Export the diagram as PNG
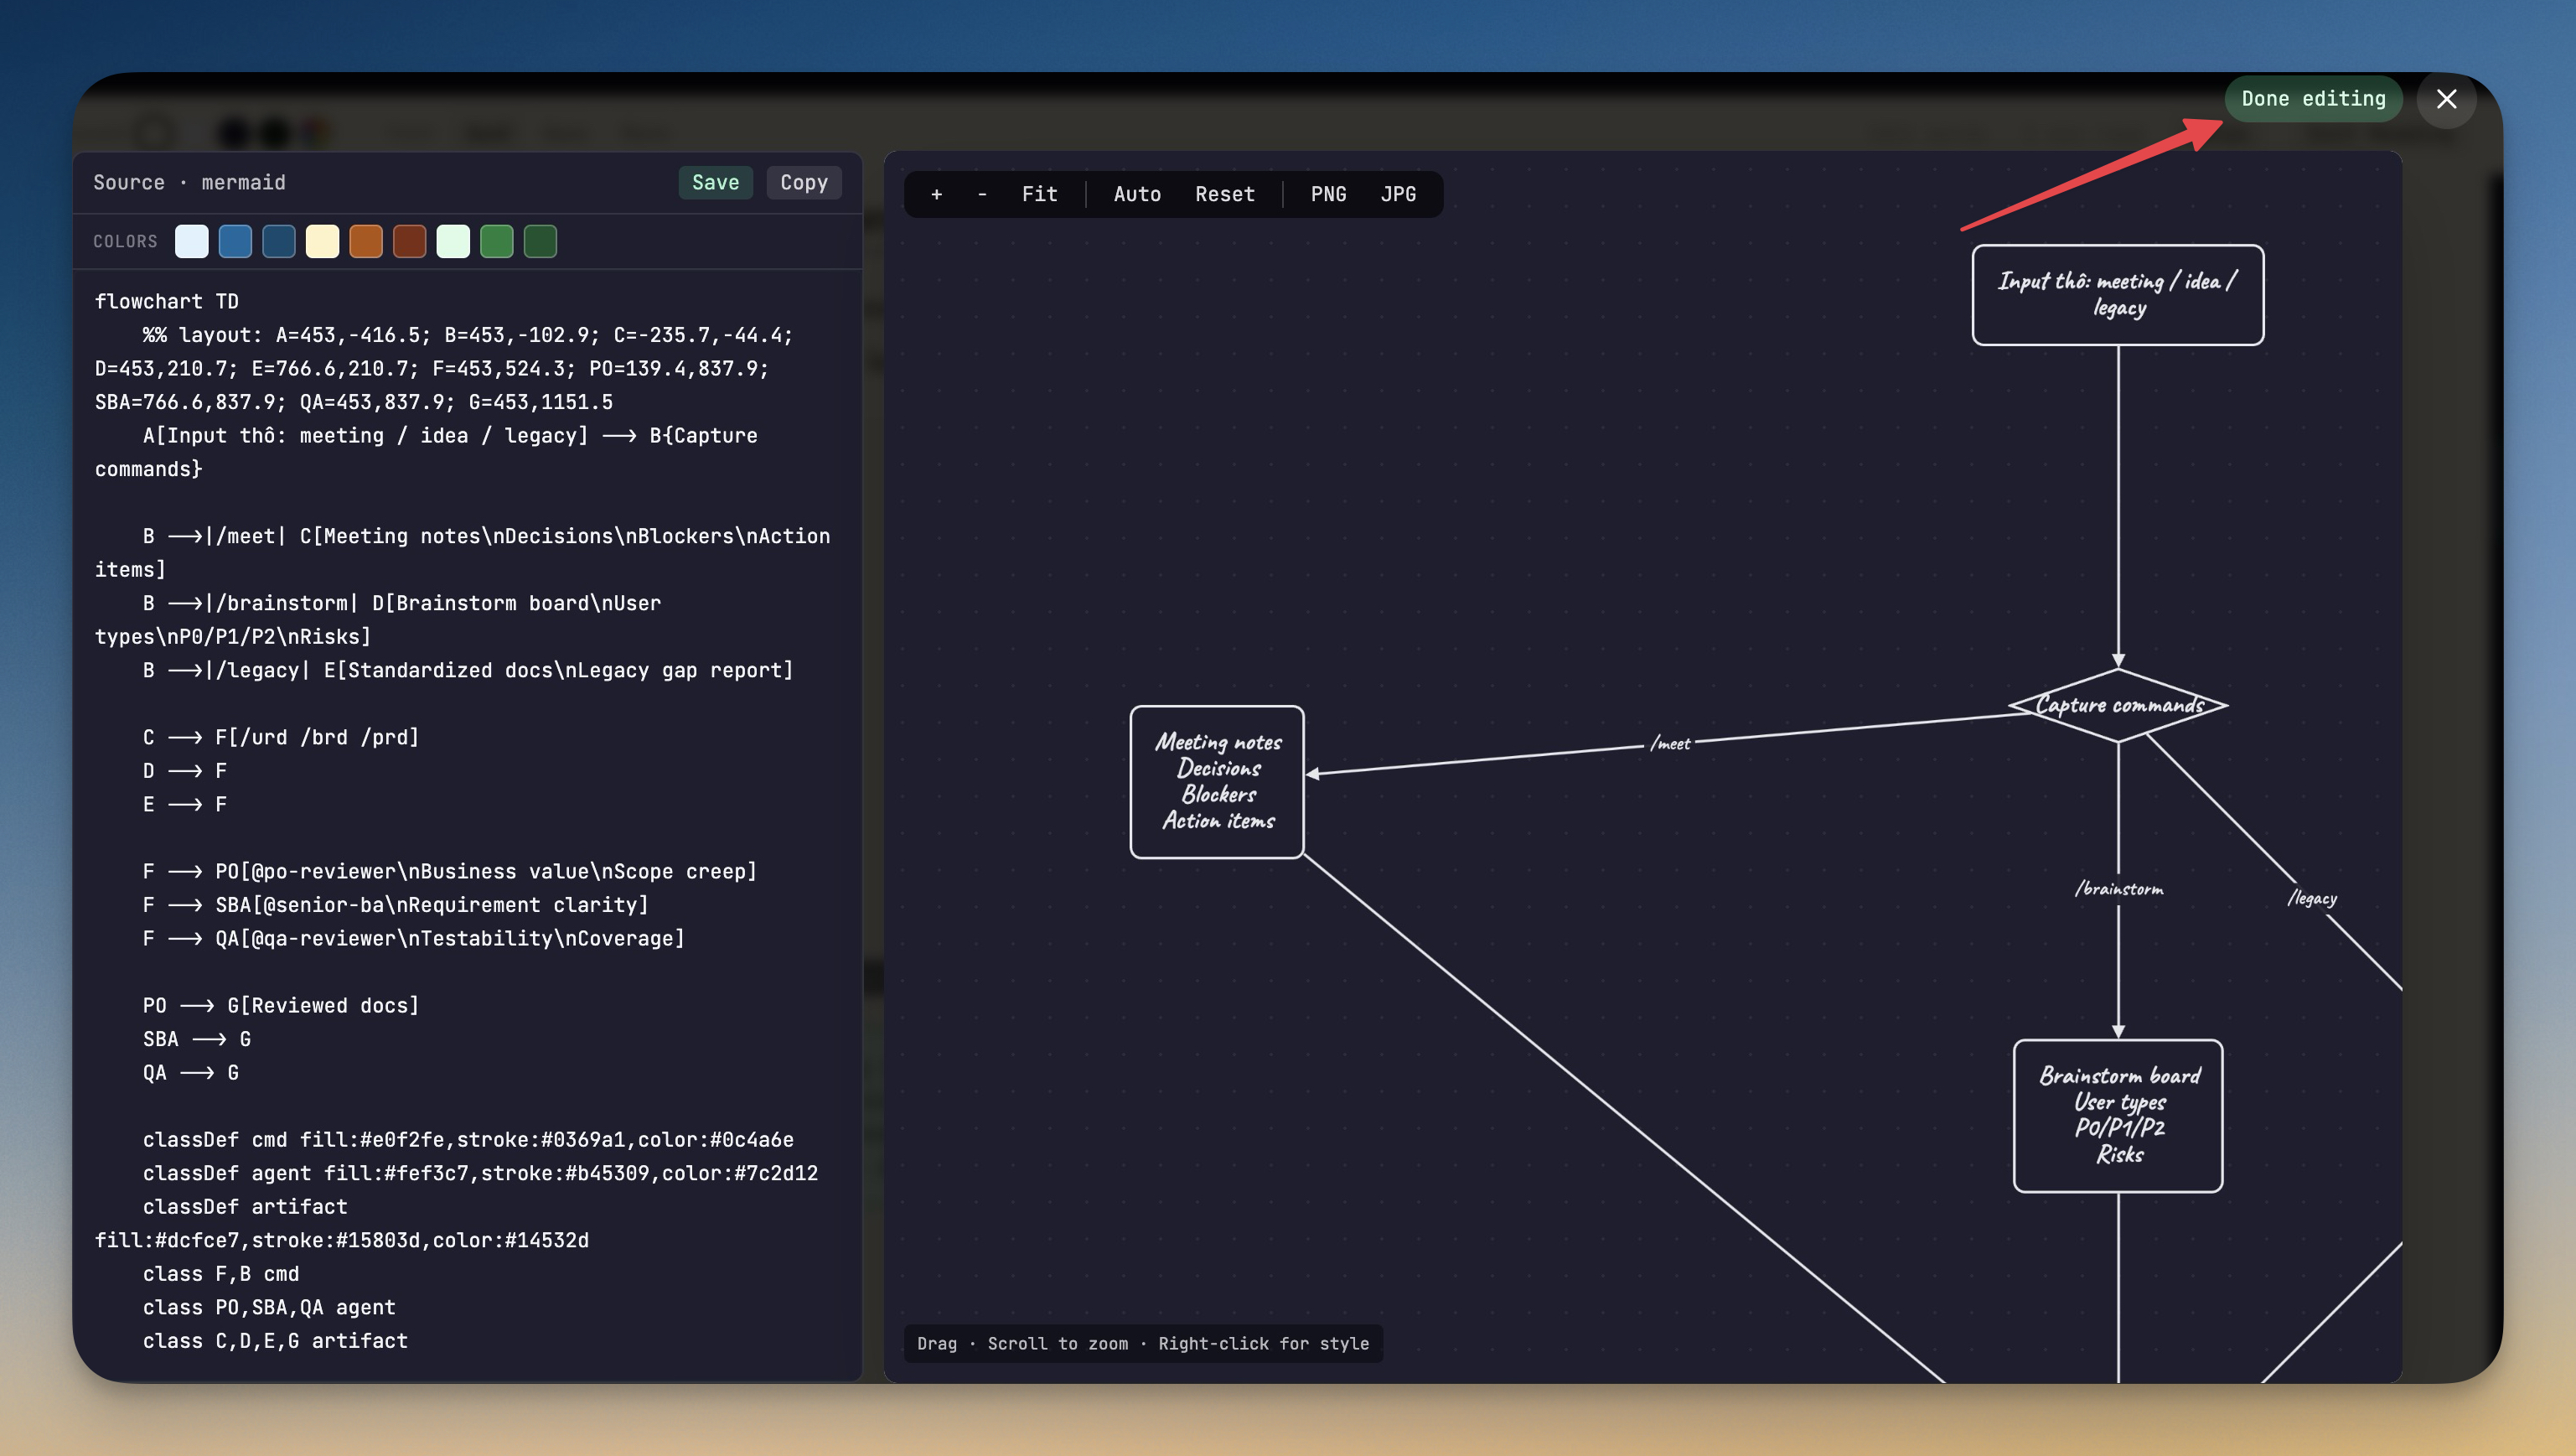Viewport: 2576px width, 1456px height. coord(1328,194)
